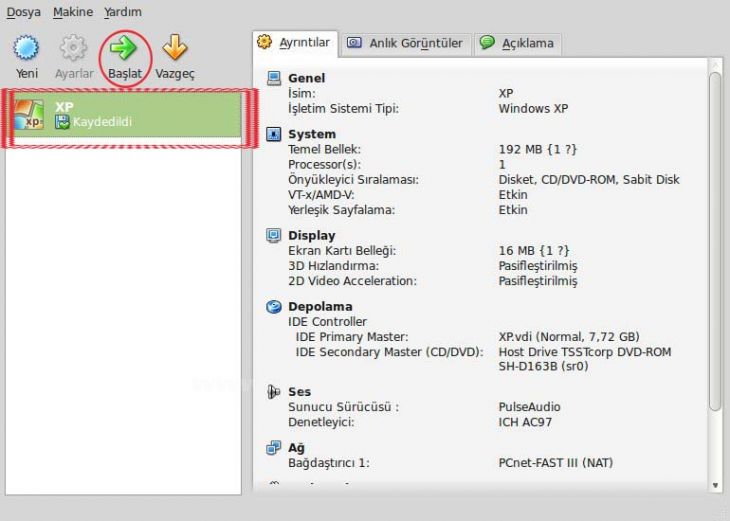The width and height of the screenshot is (730, 521).
Task: Click the Ağ section network icon
Action: (274, 448)
